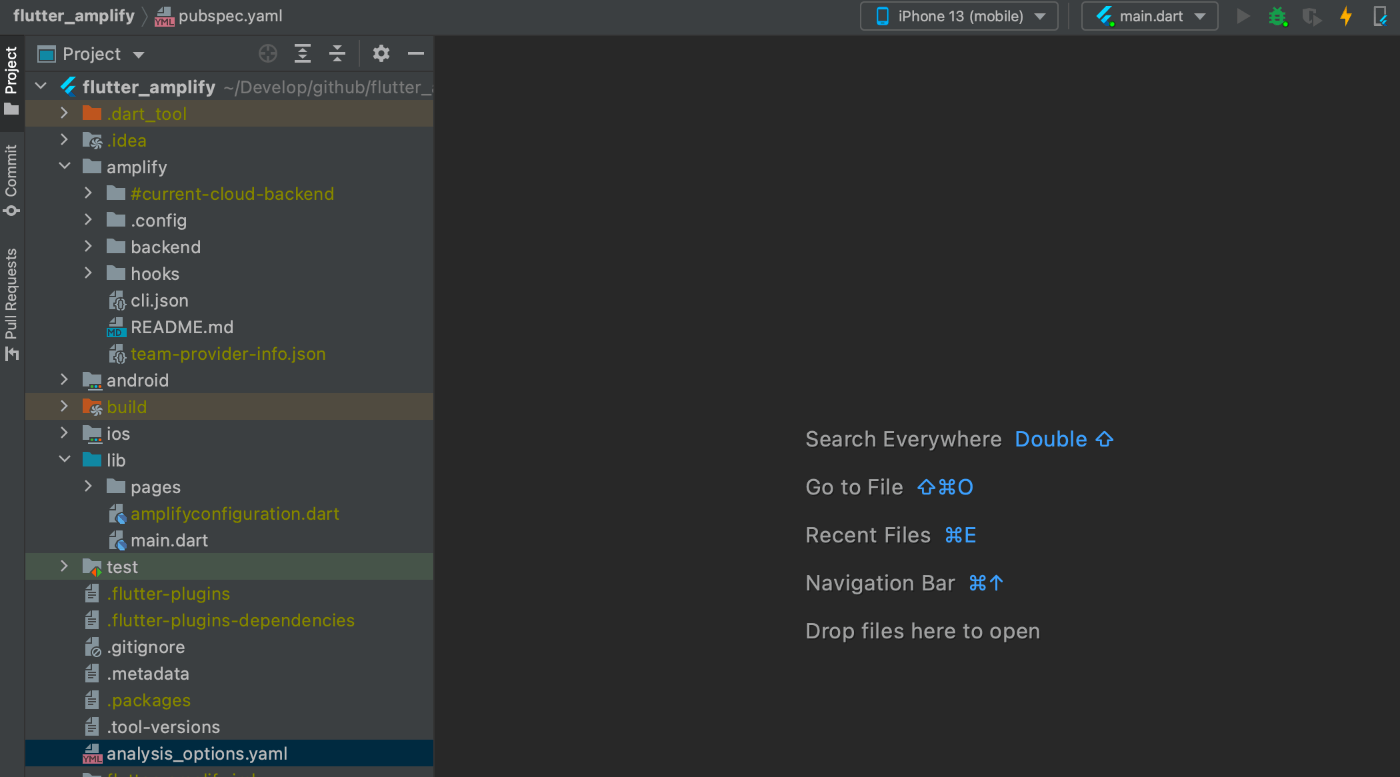Click the orange .dart_tool folder icon
The image size is (1400, 777).
click(x=92, y=114)
